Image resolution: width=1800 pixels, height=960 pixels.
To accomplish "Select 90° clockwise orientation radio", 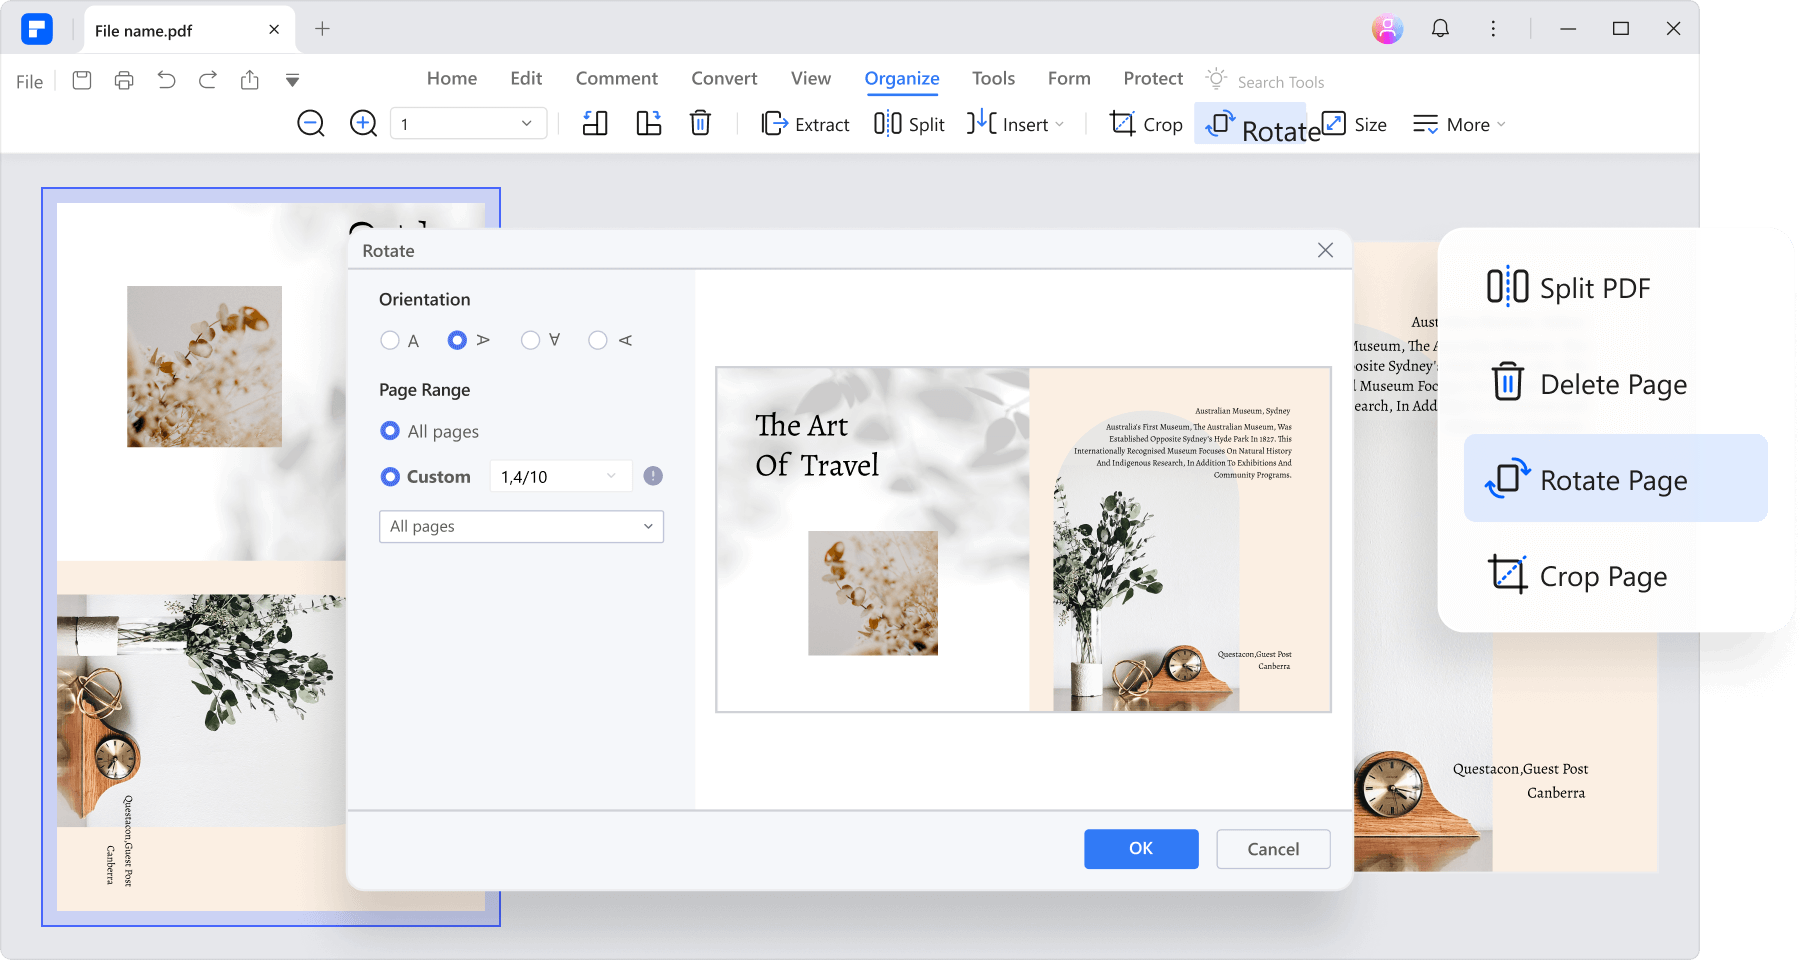I will pyautogui.click(x=457, y=340).
